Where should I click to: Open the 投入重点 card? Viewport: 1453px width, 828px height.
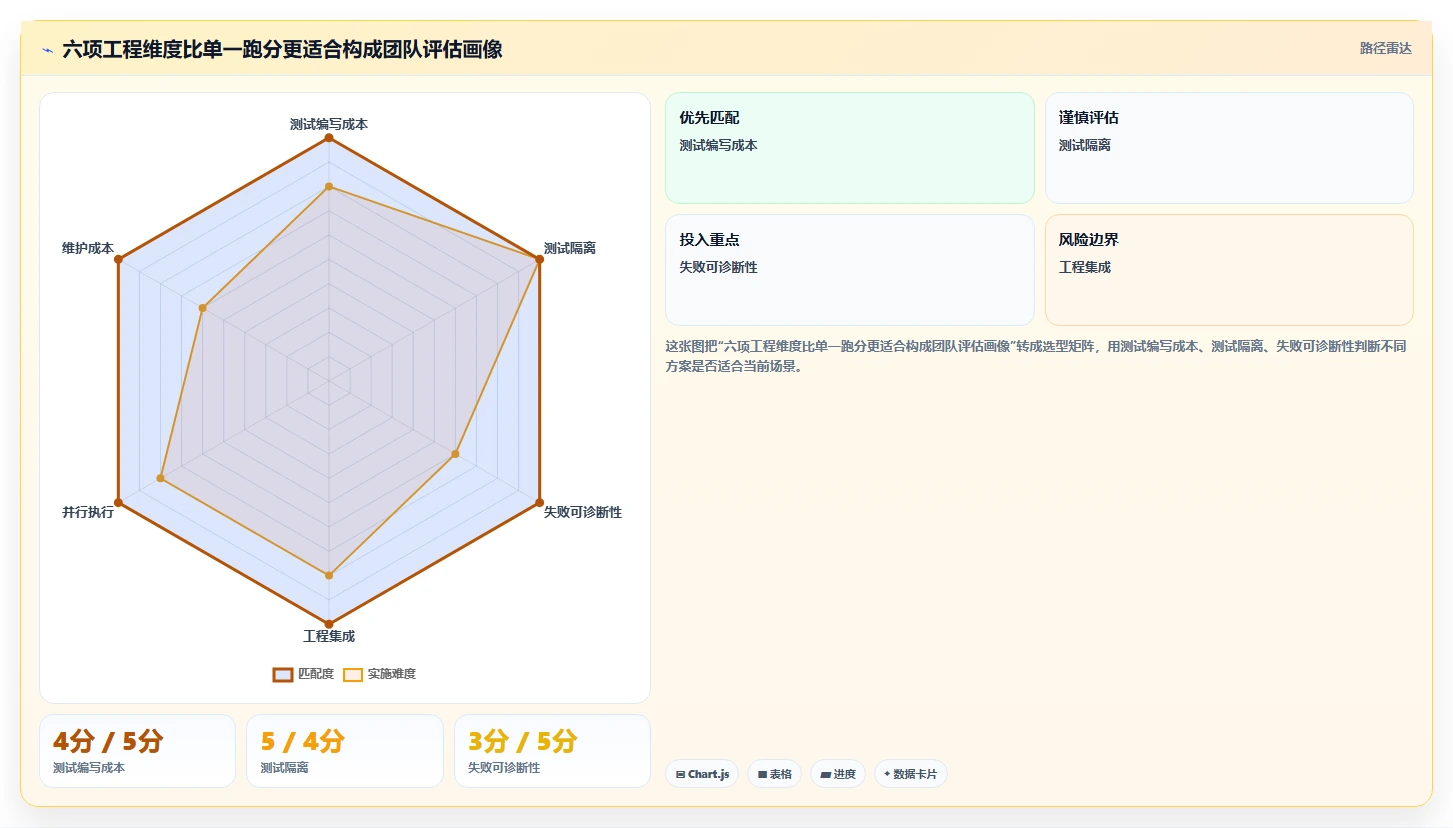pos(850,270)
